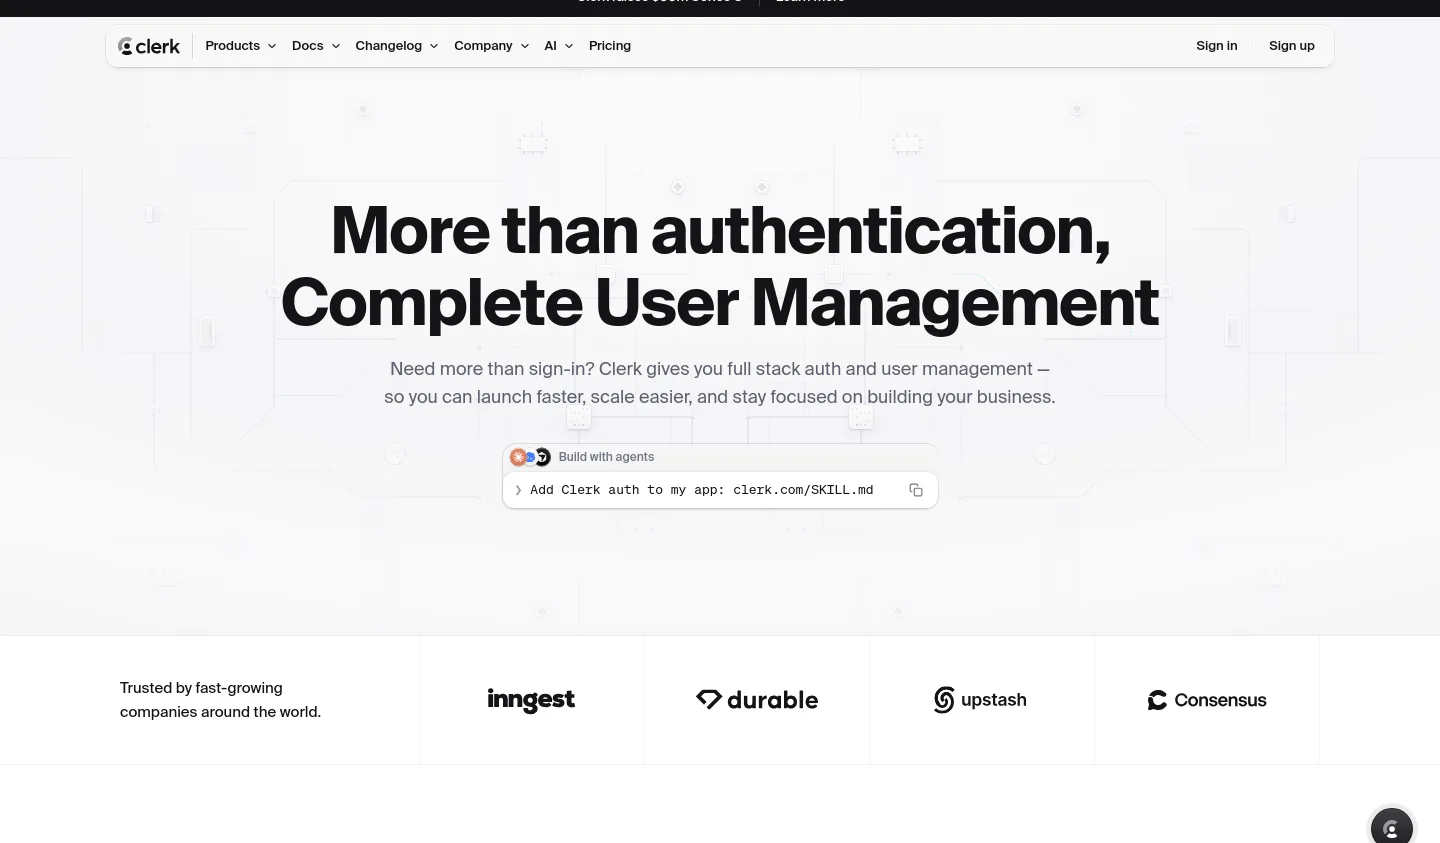1440x843 pixels.
Task: Click the 'More than authentication' headline
Action: click(720, 230)
